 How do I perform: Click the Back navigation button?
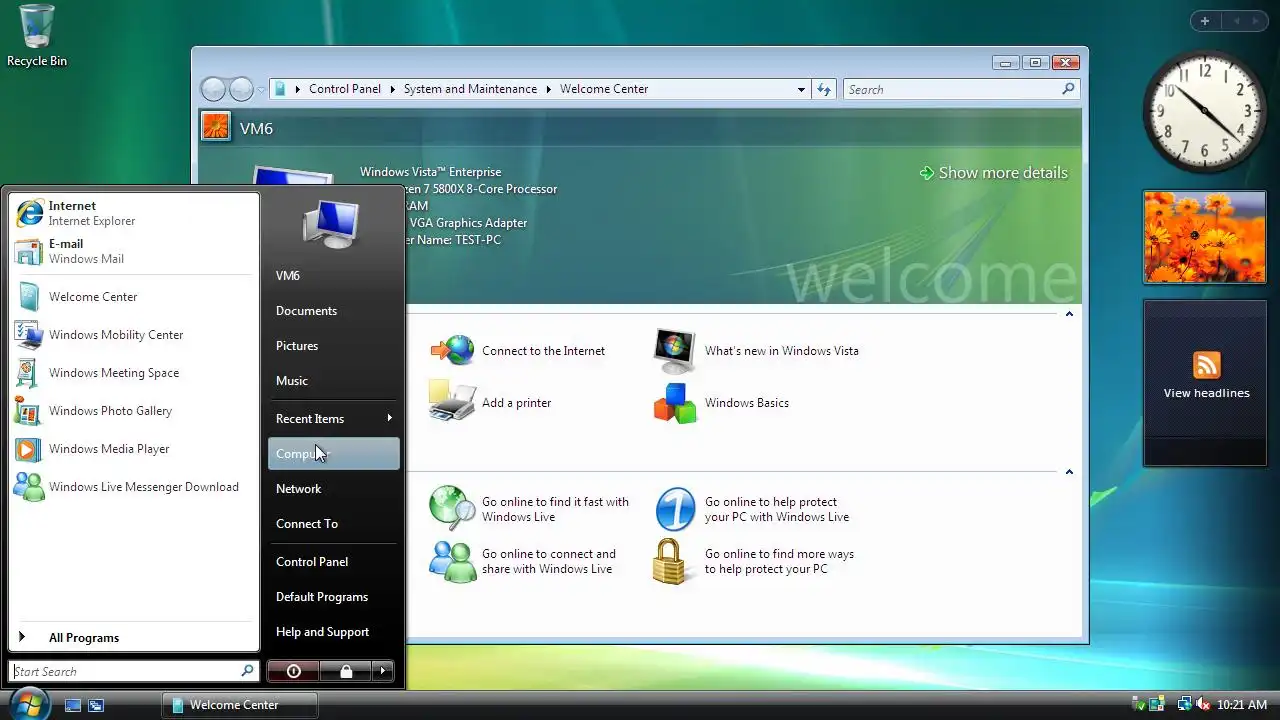pyautogui.click(x=213, y=89)
